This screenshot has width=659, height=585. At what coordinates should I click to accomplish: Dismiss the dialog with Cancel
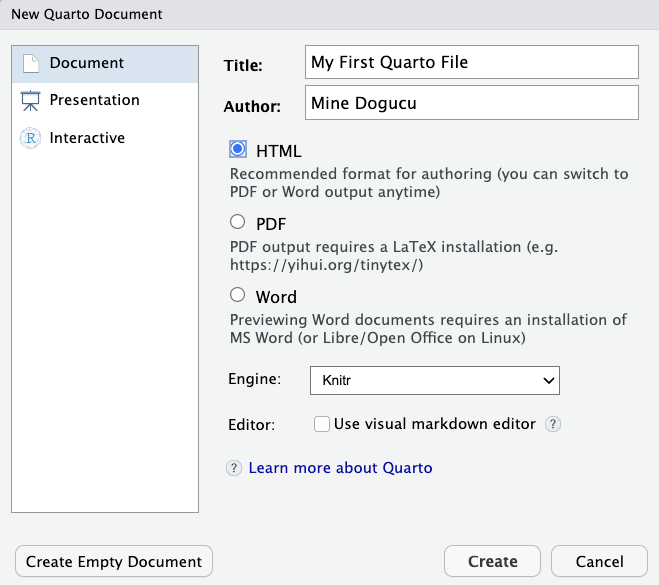click(x=599, y=561)
